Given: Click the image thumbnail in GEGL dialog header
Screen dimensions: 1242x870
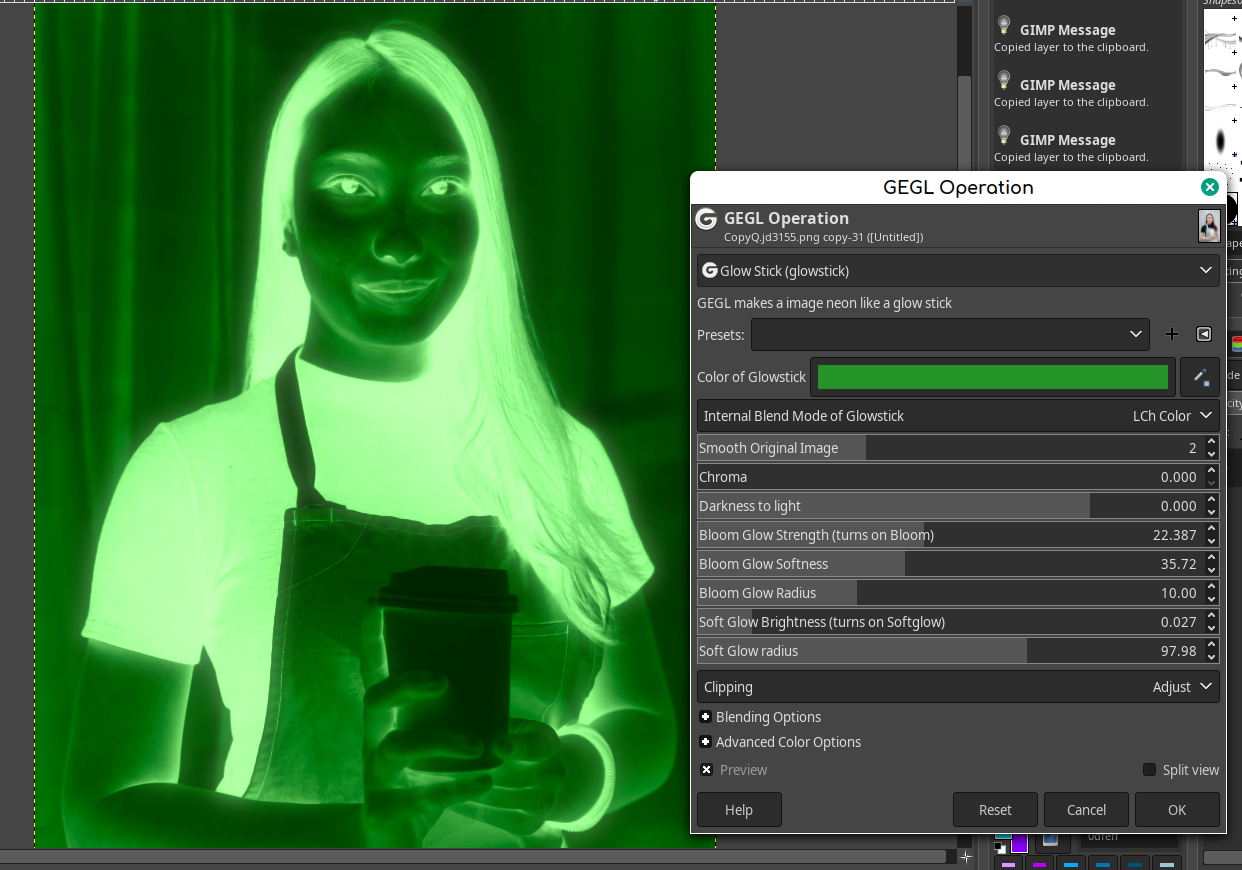Looking at the screenshot, I should click(x=1209, y=226).
